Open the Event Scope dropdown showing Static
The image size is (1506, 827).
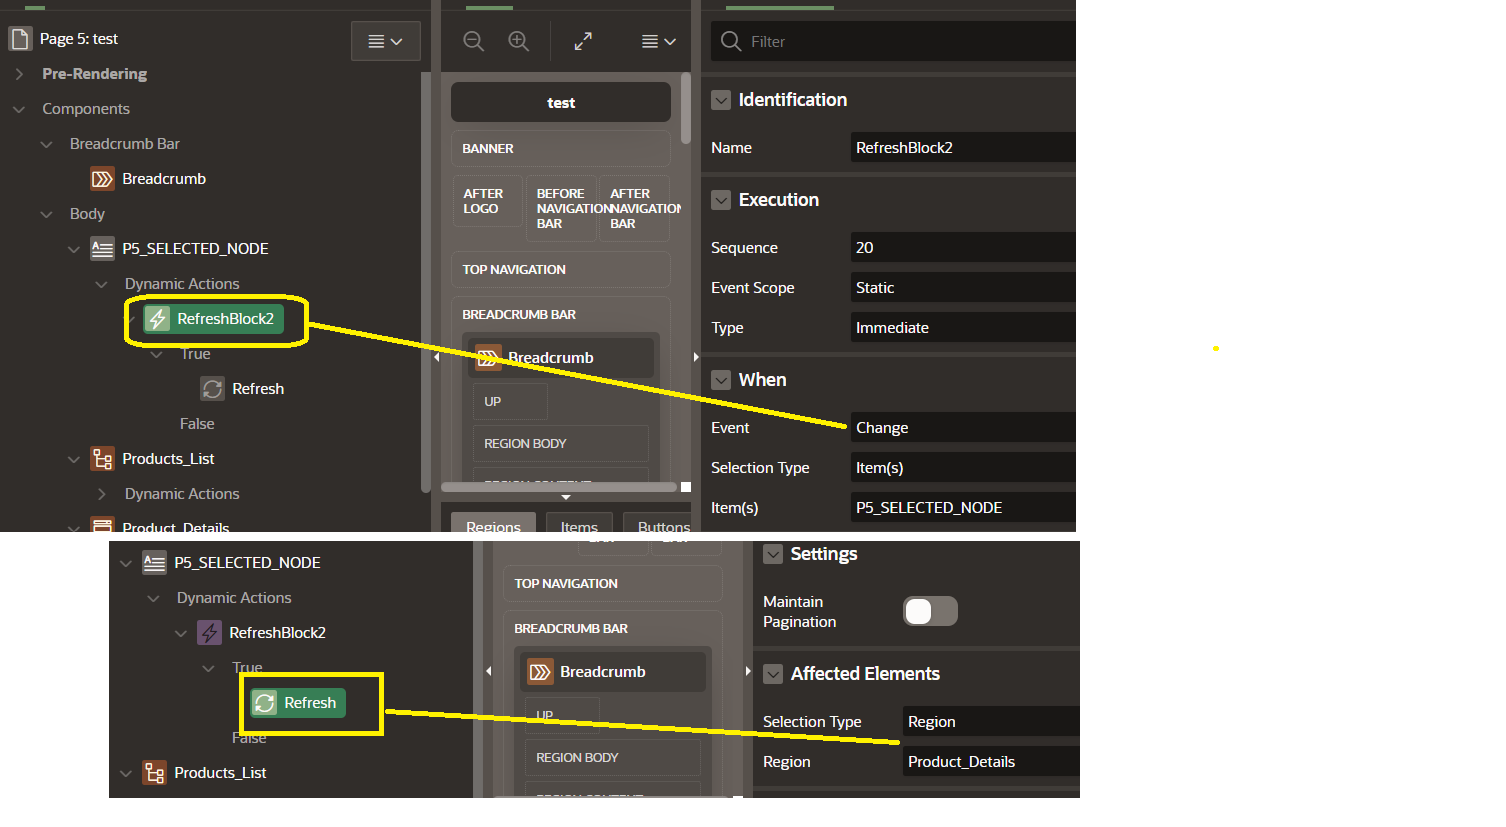[x=962, y=288]
